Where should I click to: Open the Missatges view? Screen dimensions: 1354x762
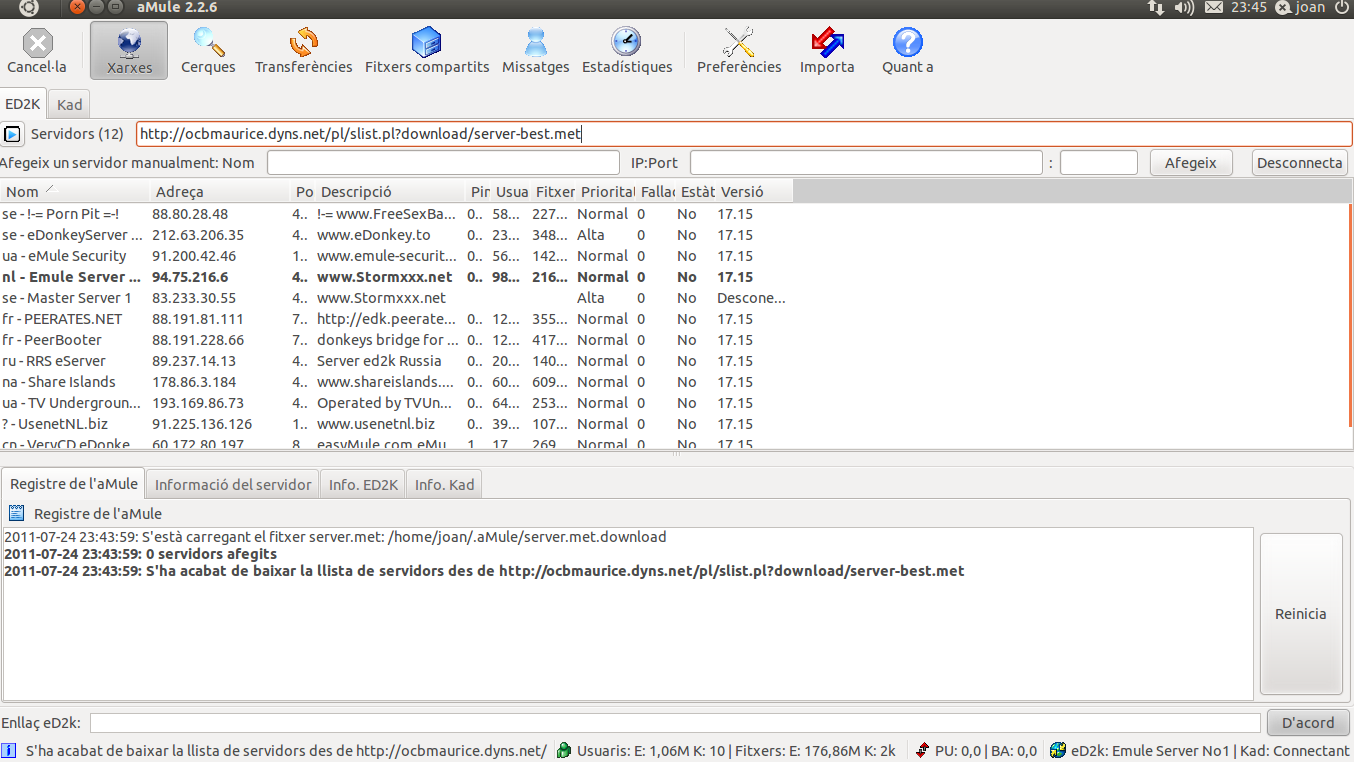536,51
